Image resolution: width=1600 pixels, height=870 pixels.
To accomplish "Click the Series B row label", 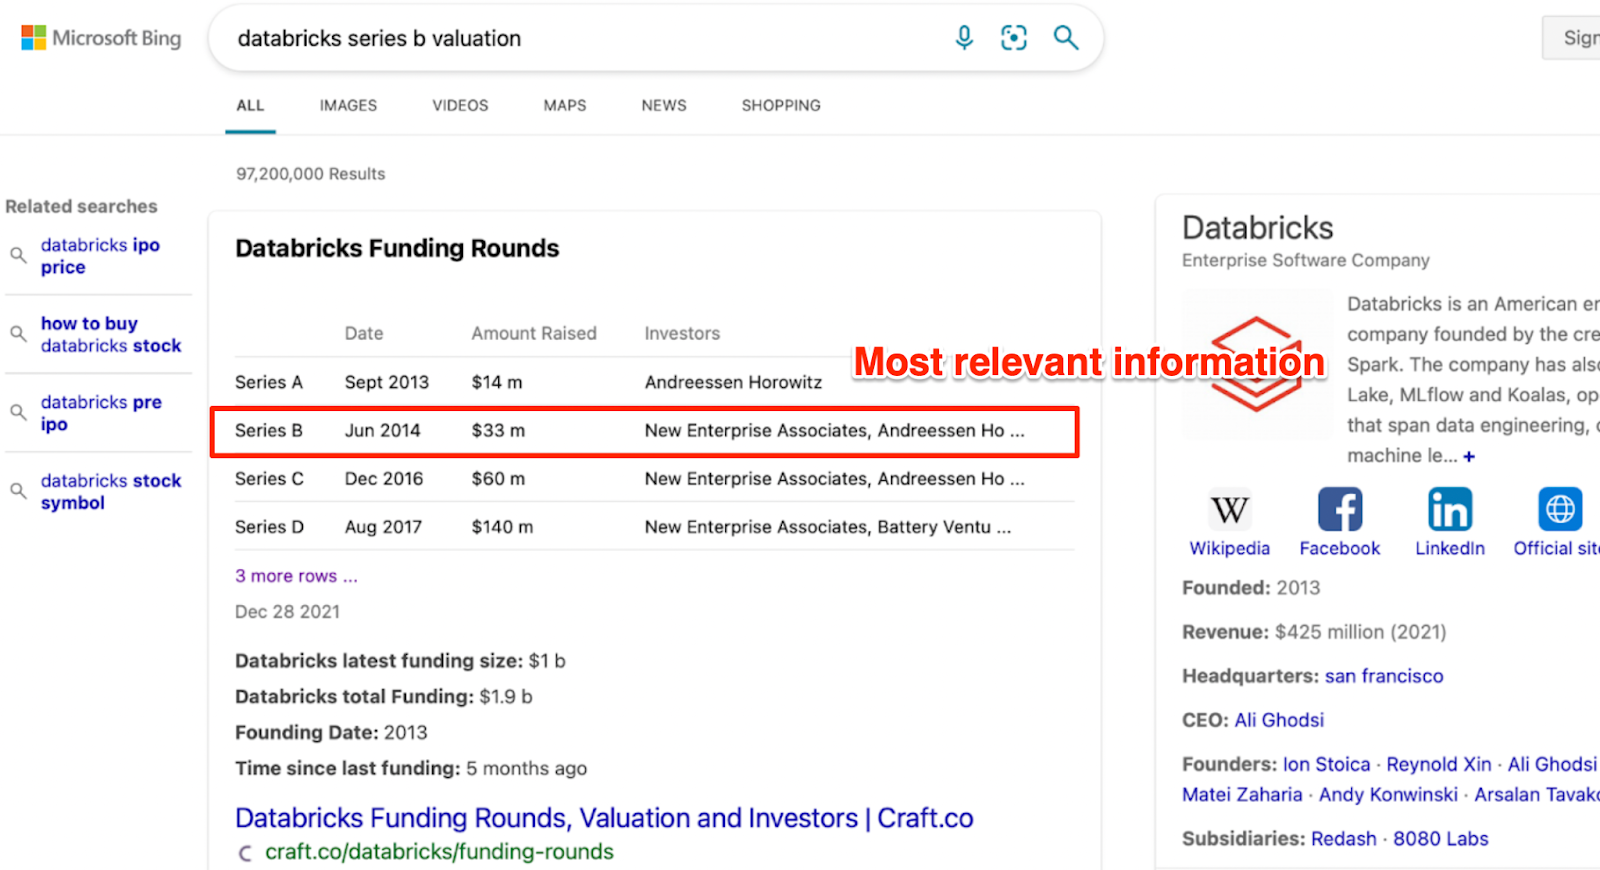I will 268,430.
